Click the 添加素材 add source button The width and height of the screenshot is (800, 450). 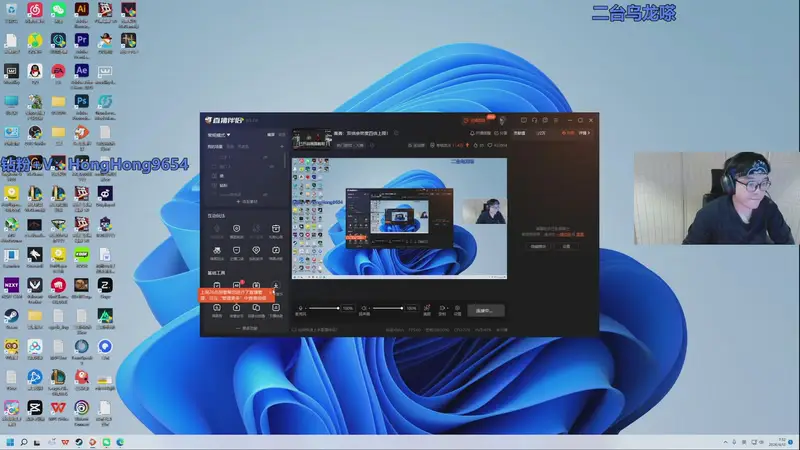[246, 201]
